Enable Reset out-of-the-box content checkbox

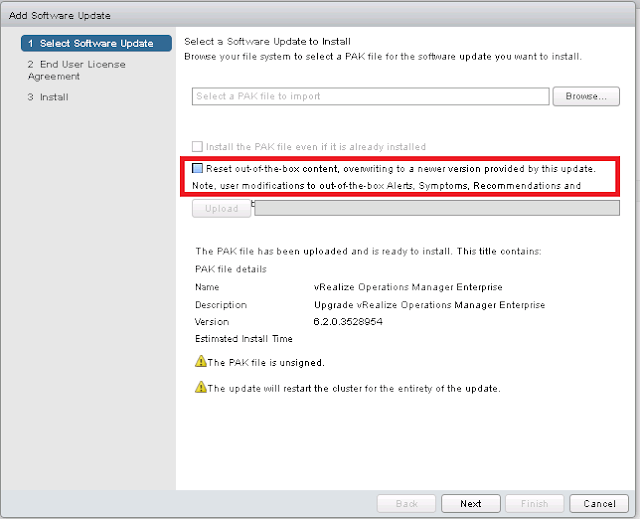[x=198, y=169]
